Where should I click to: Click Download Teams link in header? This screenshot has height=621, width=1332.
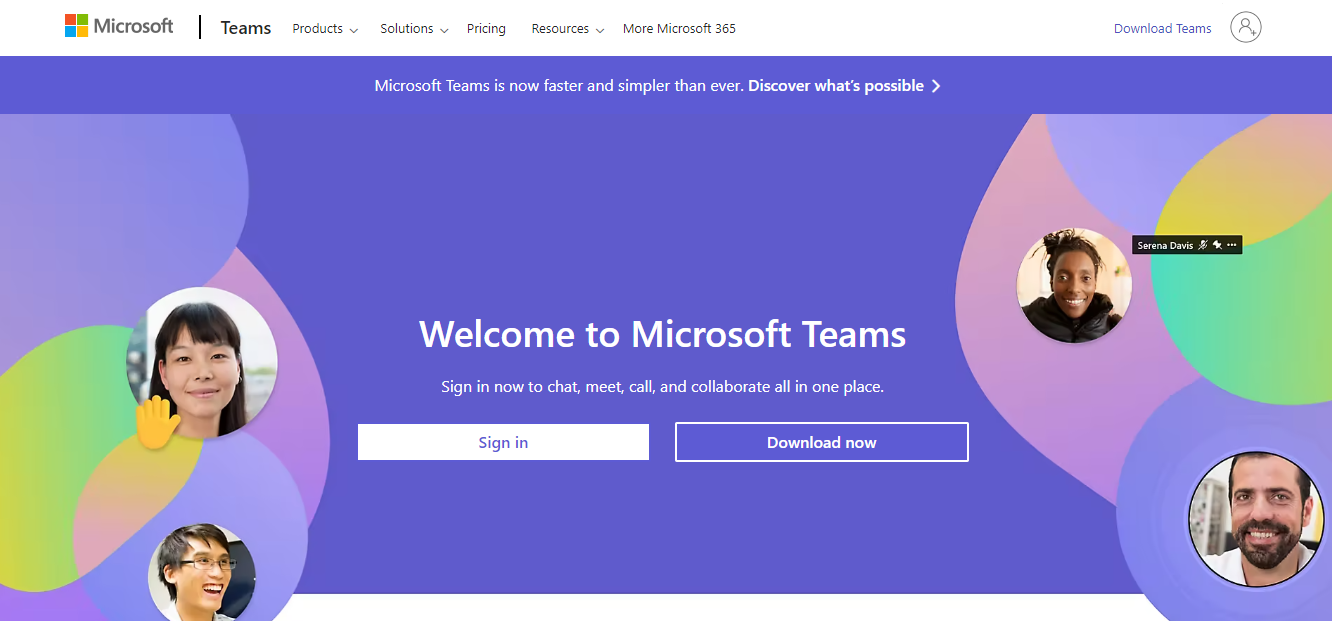click(1162, 29)
